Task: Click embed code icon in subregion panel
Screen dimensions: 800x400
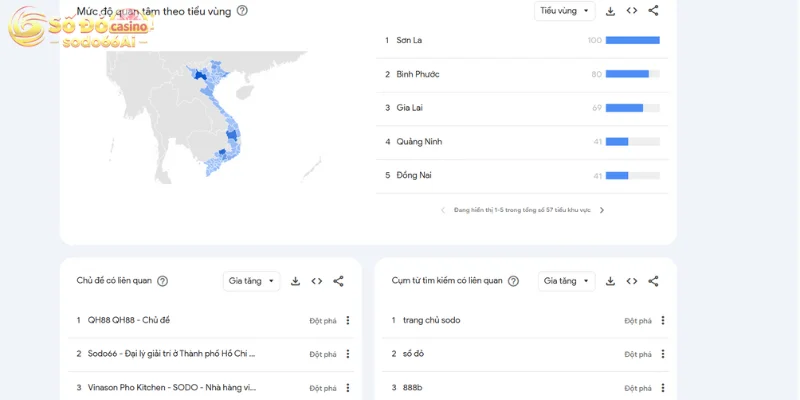Action: point(632,11)
